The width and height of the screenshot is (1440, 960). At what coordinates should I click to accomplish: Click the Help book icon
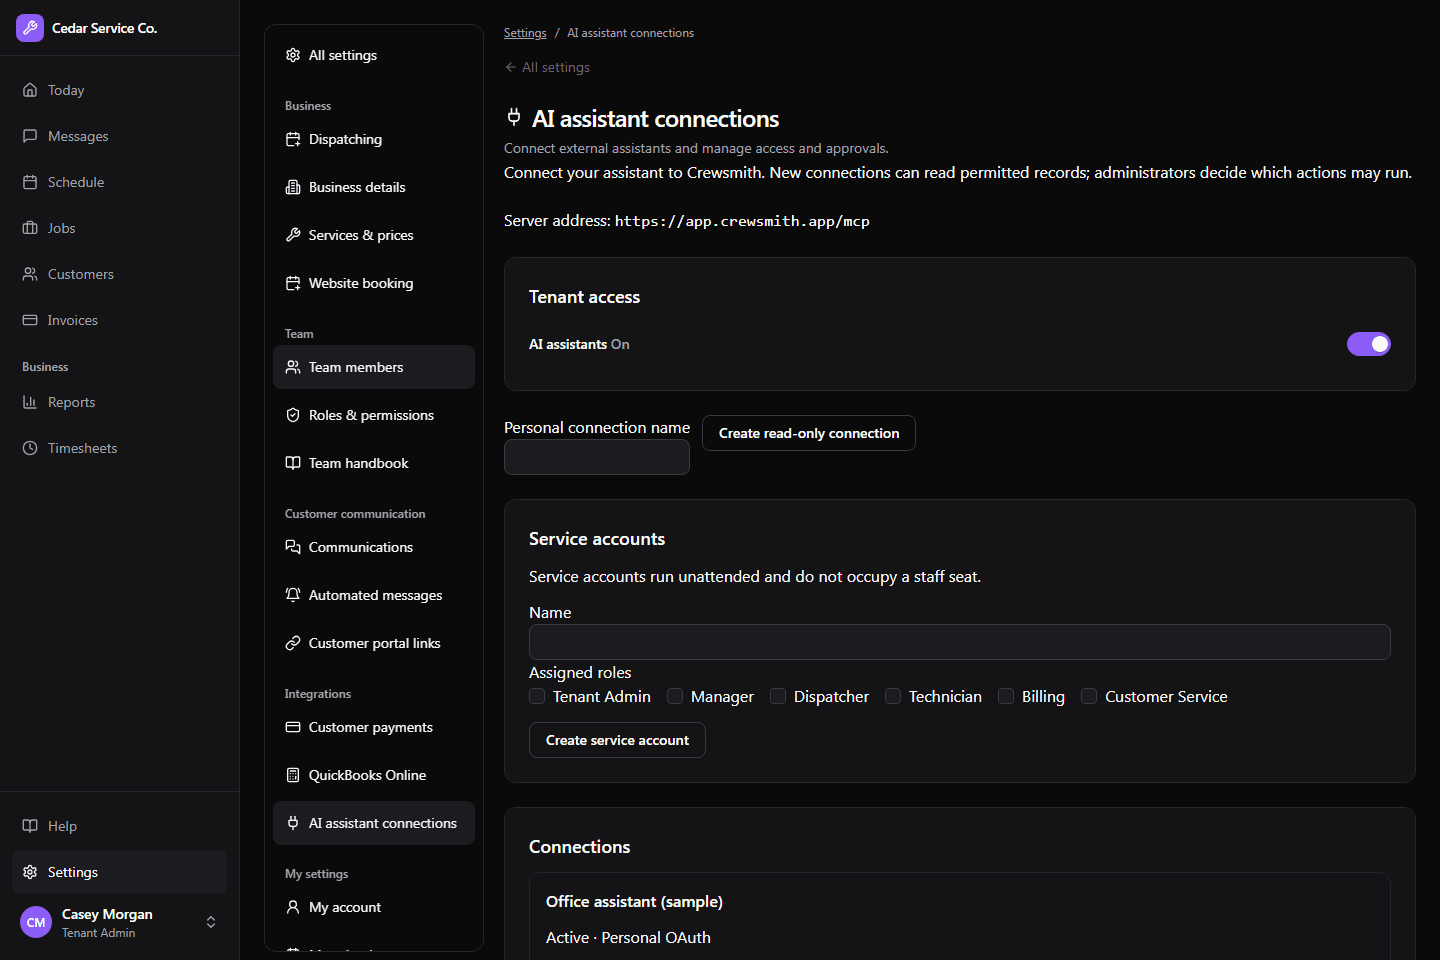[30, 826]
